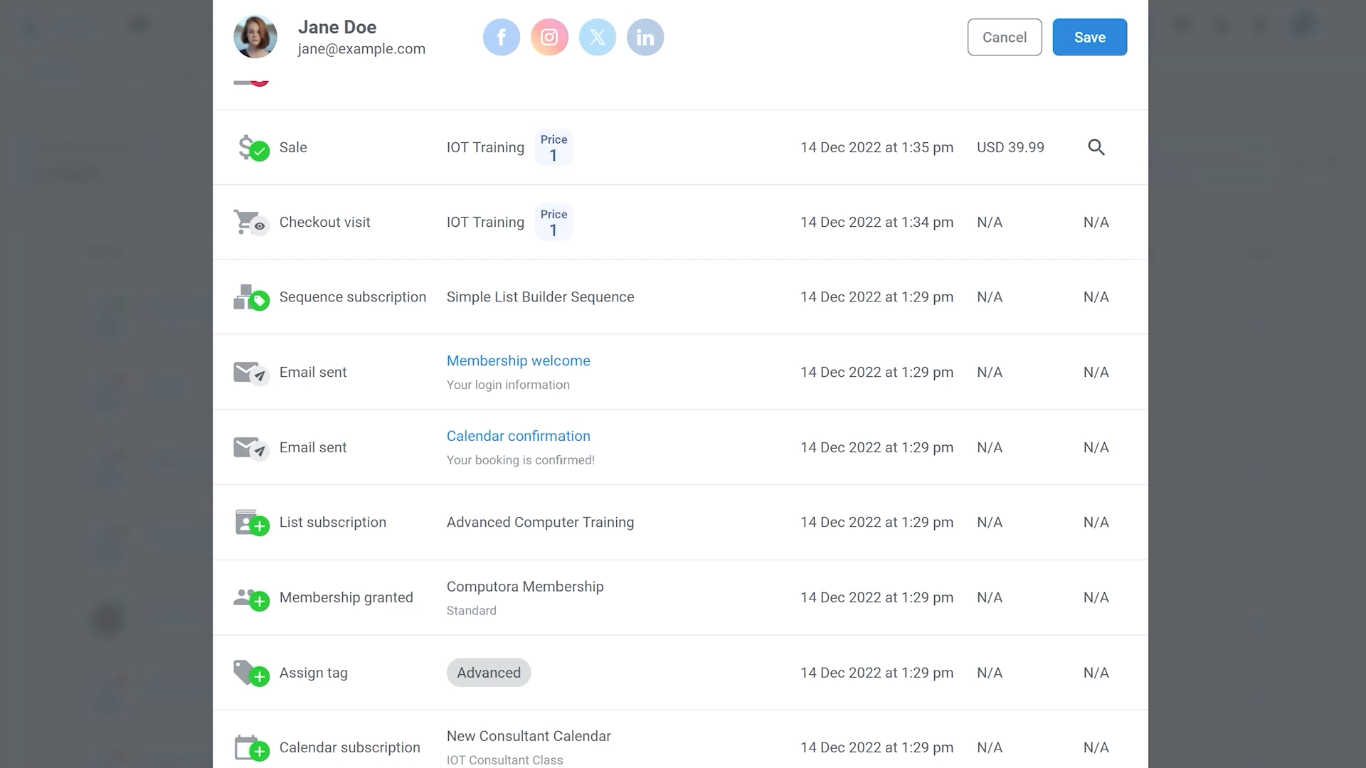Click the Calendar subscription icon
The width and height of the screenshot is (1366, 768).
[250, 748]
